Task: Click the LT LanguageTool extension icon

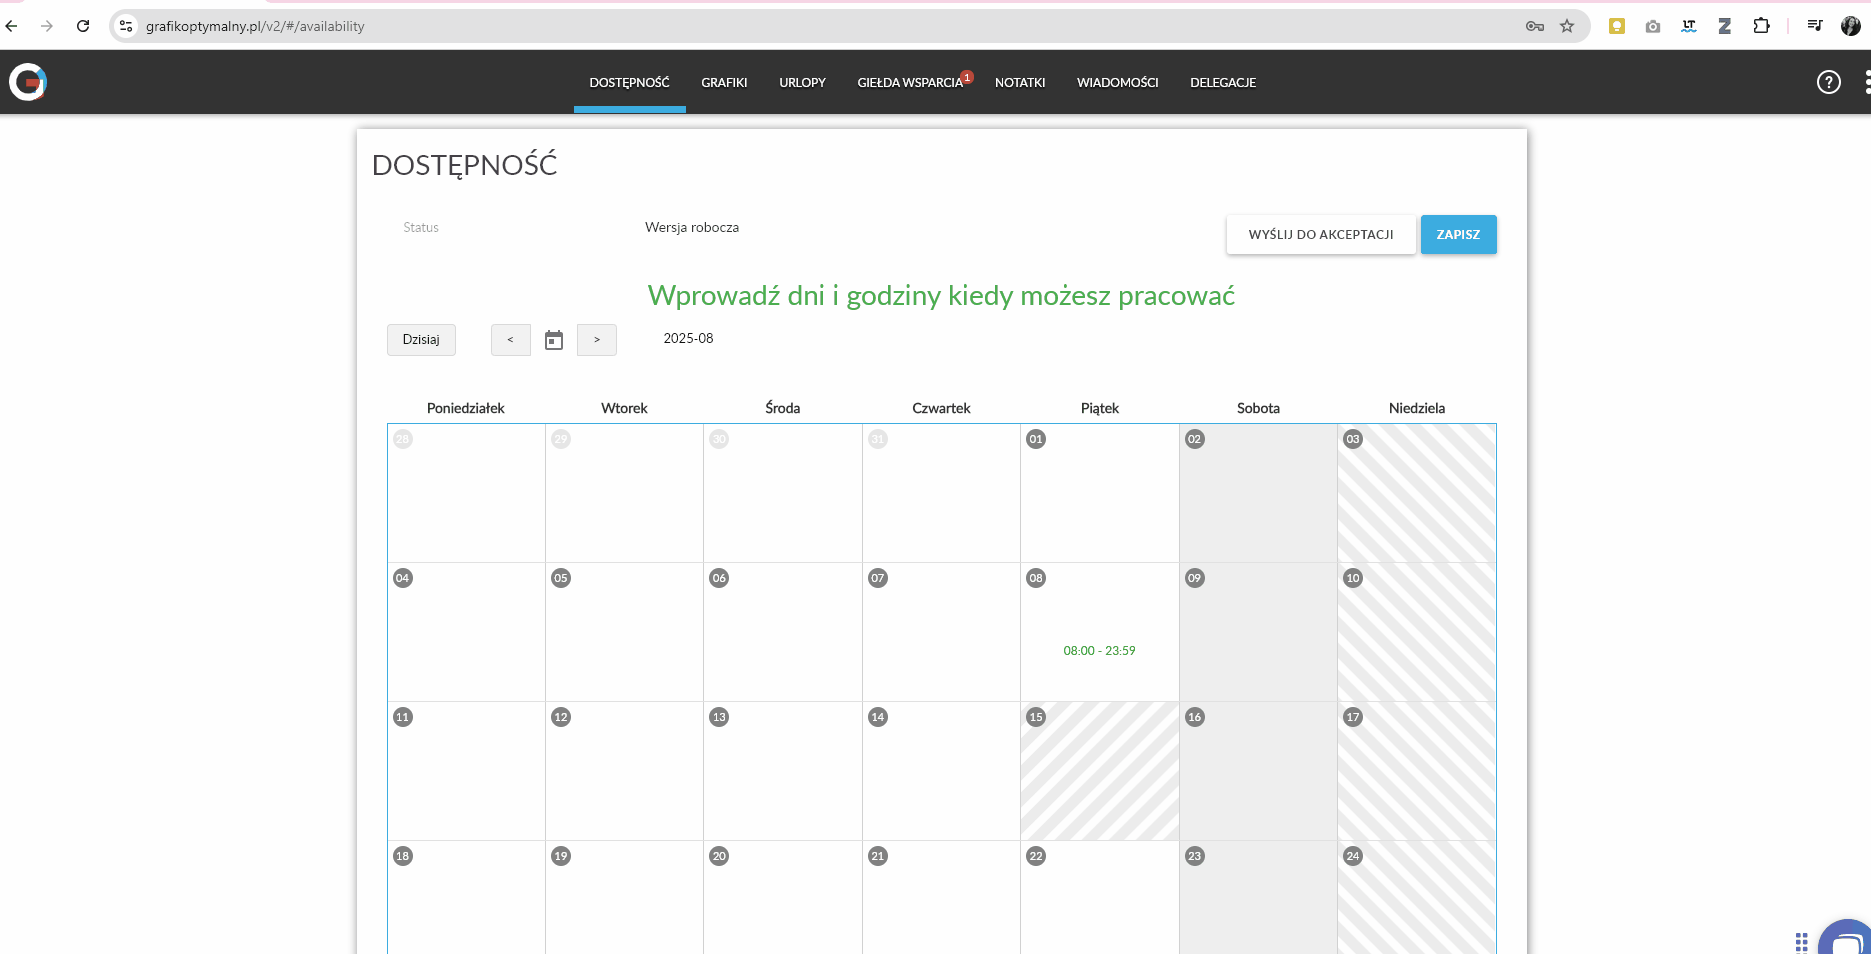Action: 1689,26
